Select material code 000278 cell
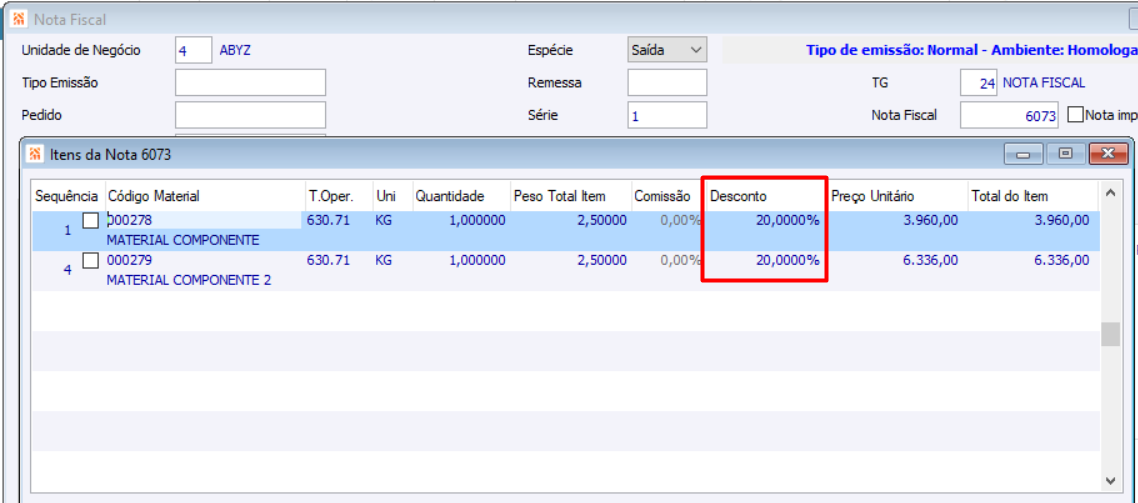The width and height of the screenshot is (1138, 503). point(204,220)
